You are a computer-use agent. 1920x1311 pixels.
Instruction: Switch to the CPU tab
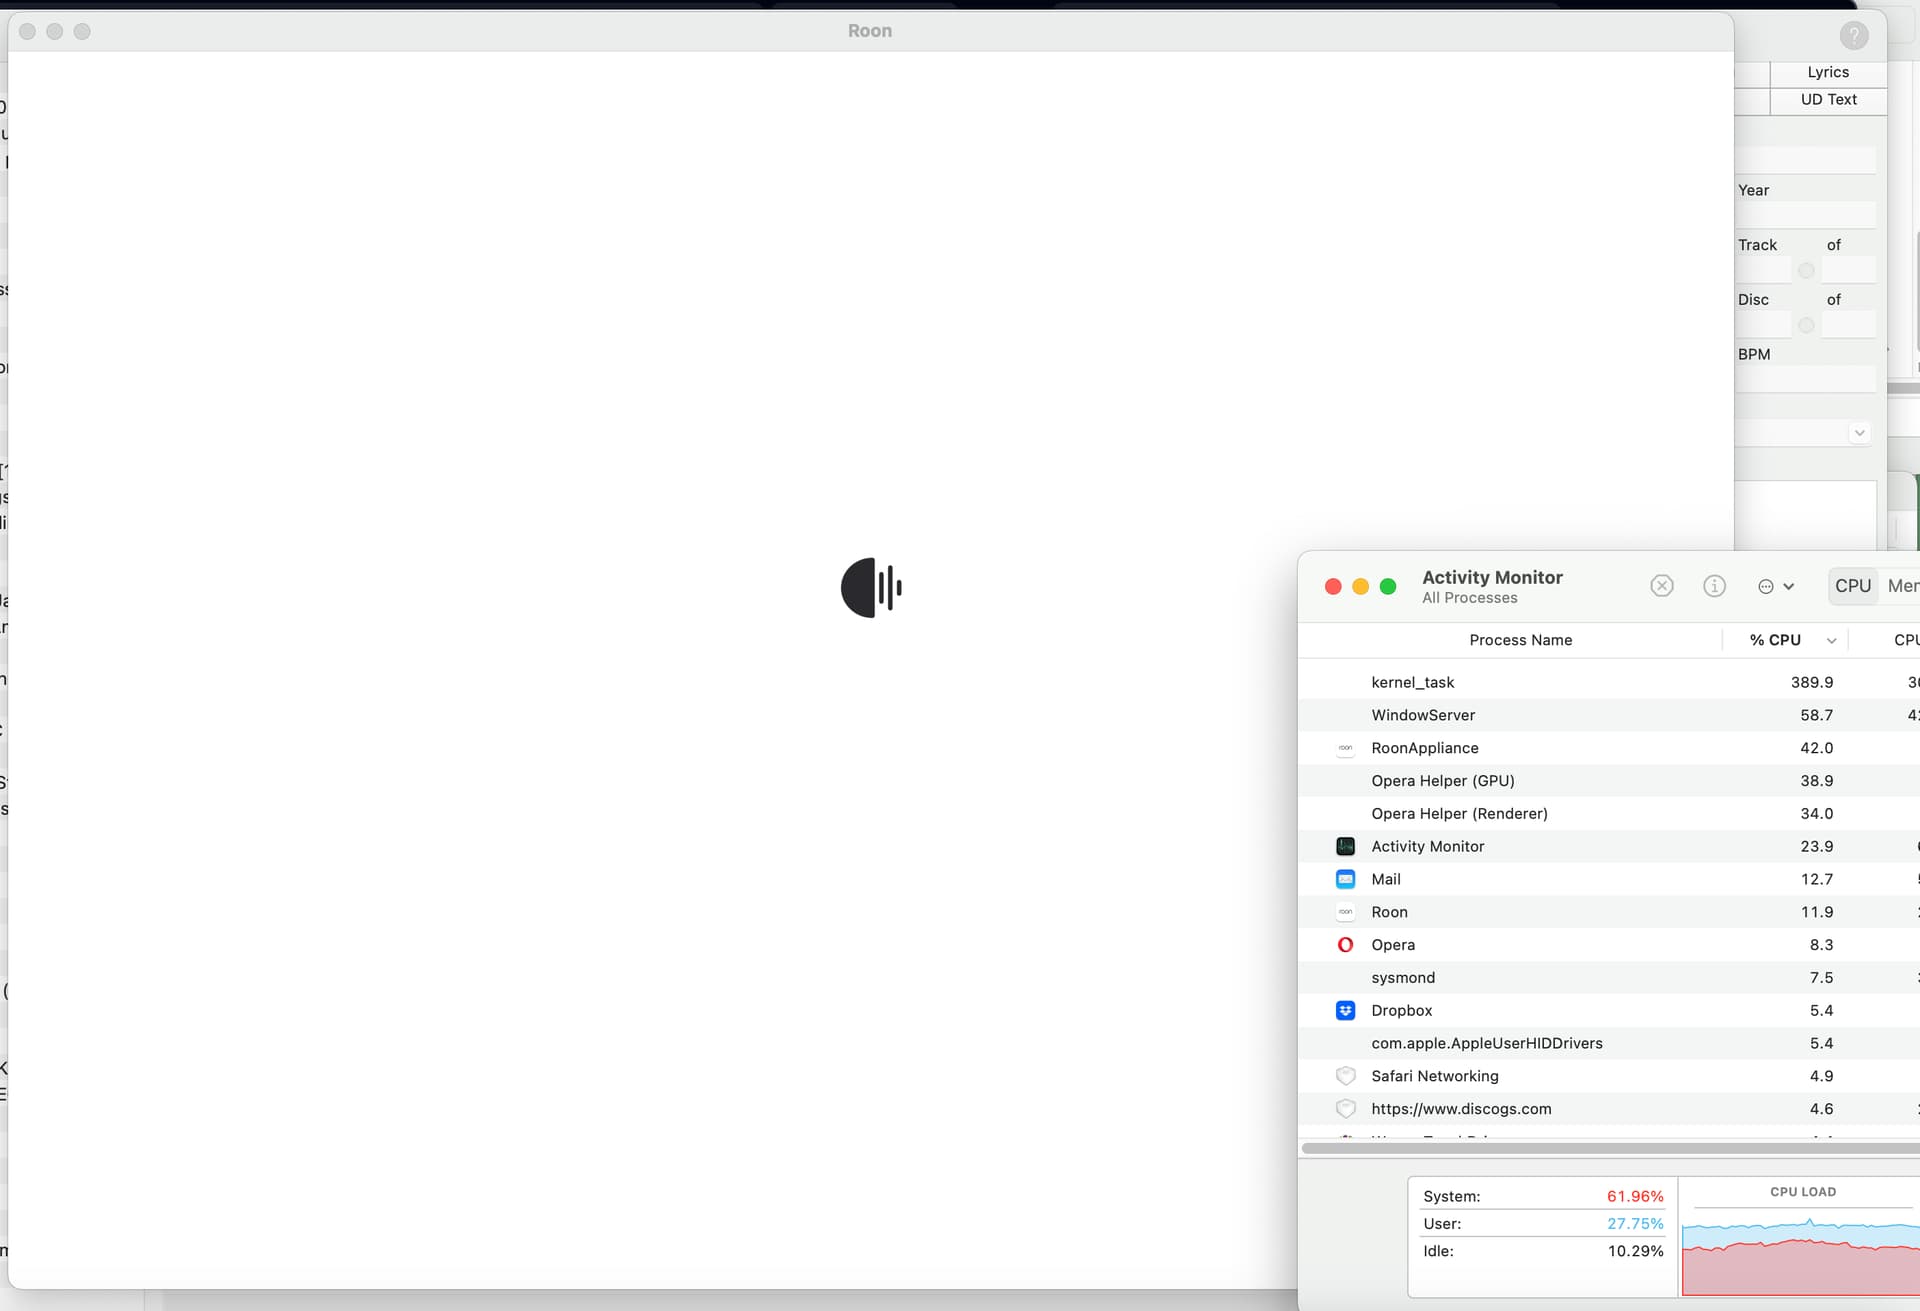click(1852, 586)
